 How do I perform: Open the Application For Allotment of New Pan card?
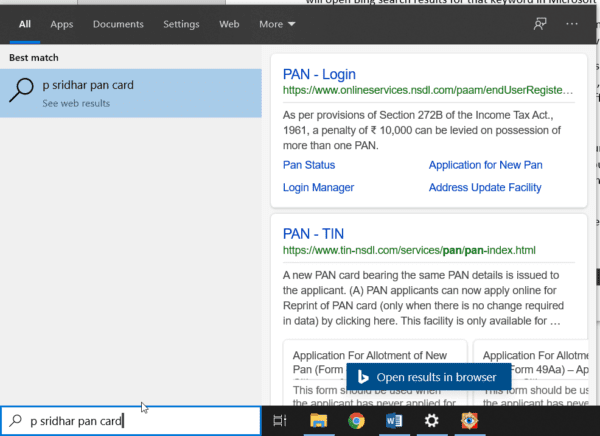pyautogui.click(x=375, y=372)
